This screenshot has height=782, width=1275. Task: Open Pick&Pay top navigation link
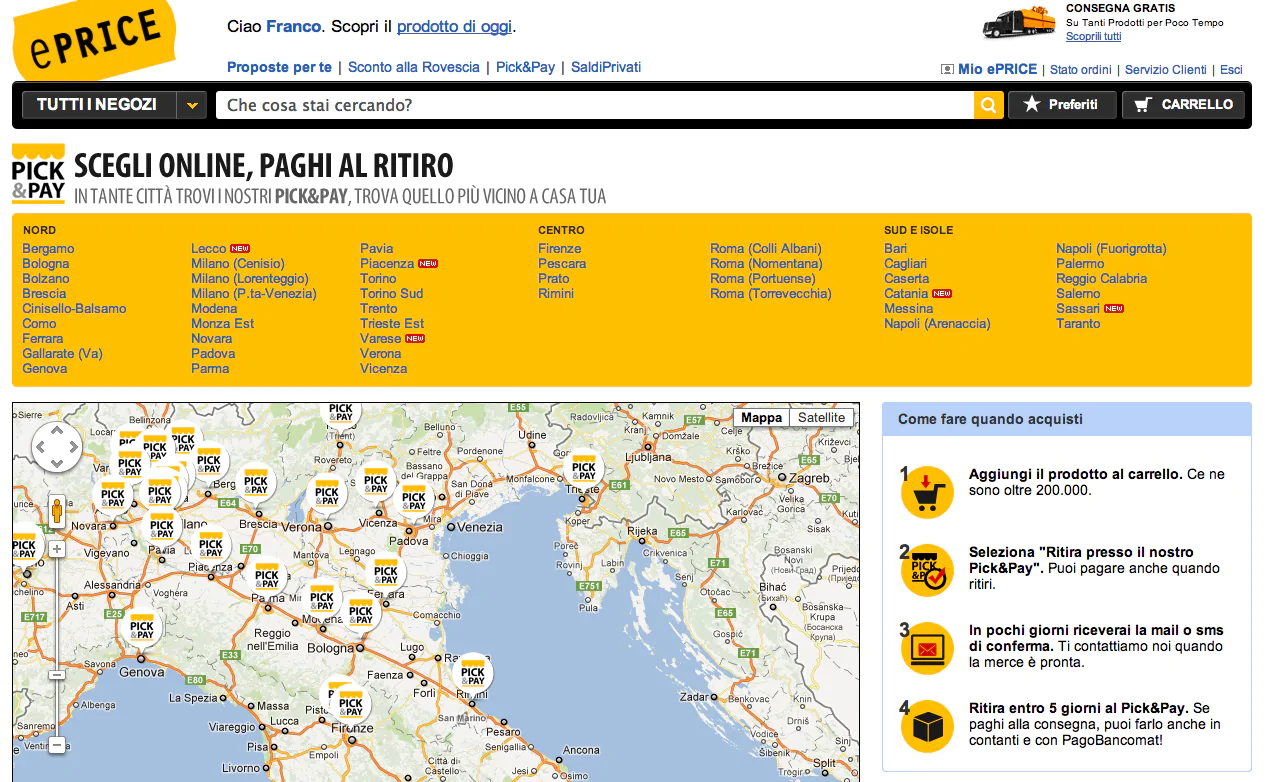(525, 68)
